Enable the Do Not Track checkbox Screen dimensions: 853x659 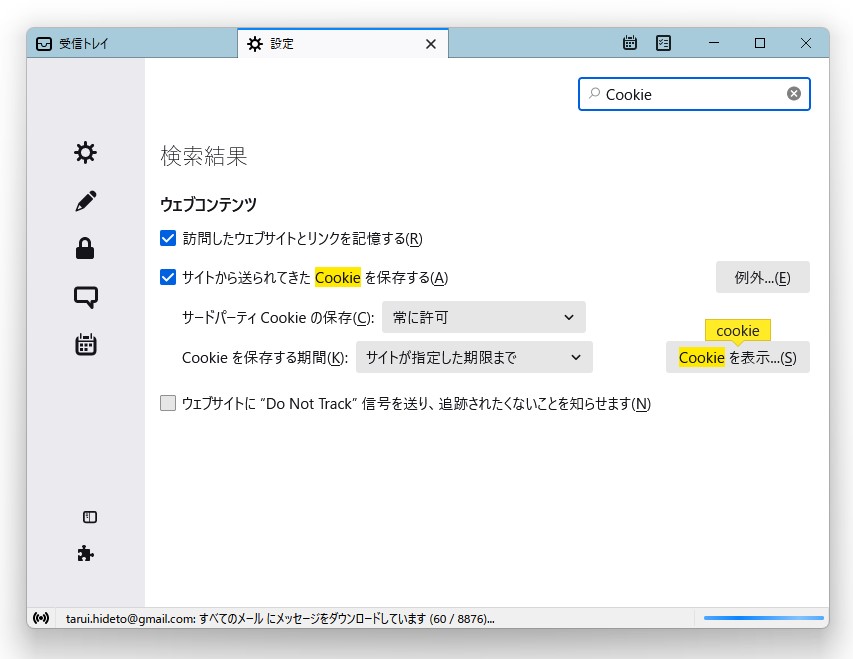pos(168,404)
